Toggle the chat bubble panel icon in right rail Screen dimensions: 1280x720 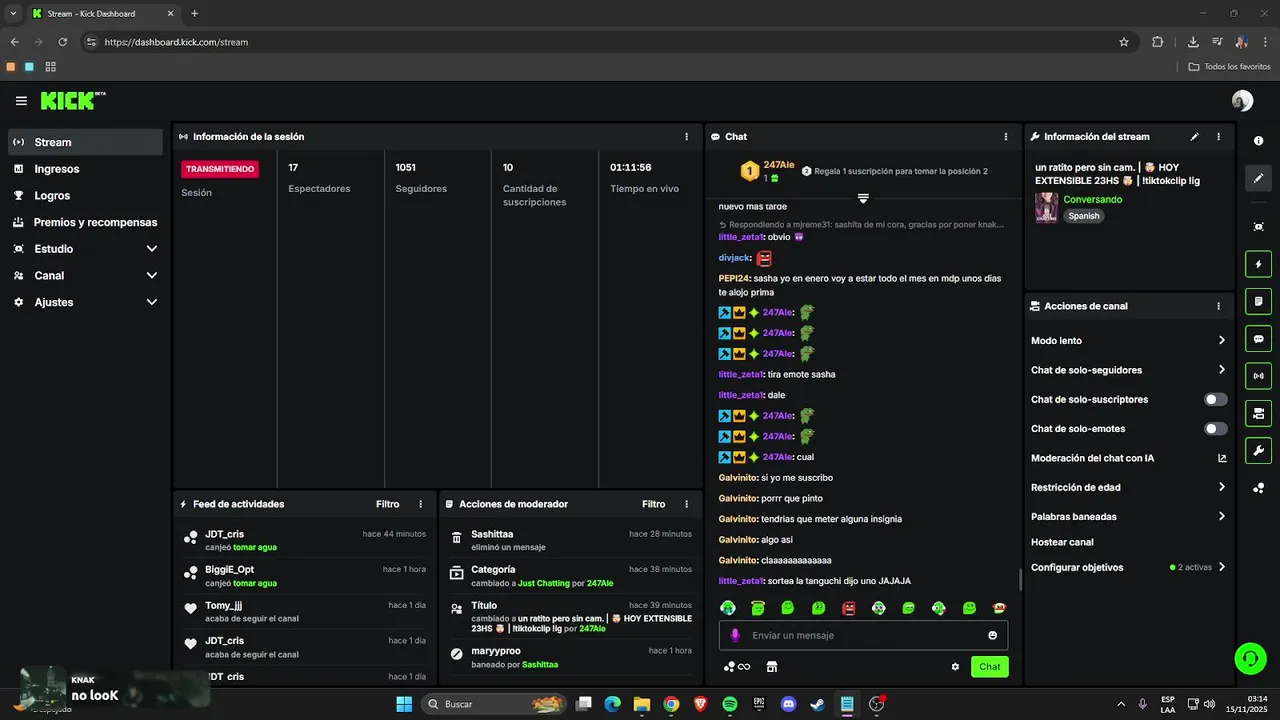tap(1259, 339)
